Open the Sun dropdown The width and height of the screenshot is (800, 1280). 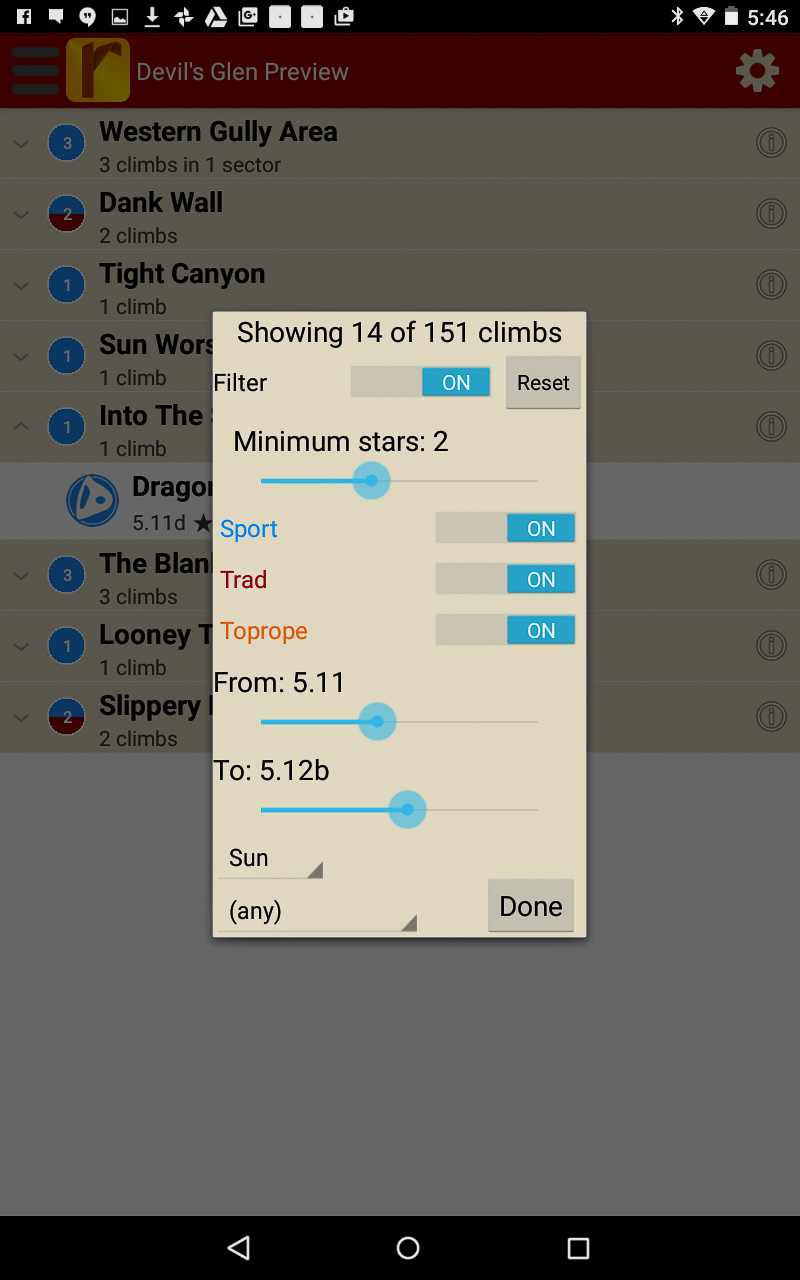[270, 858]
